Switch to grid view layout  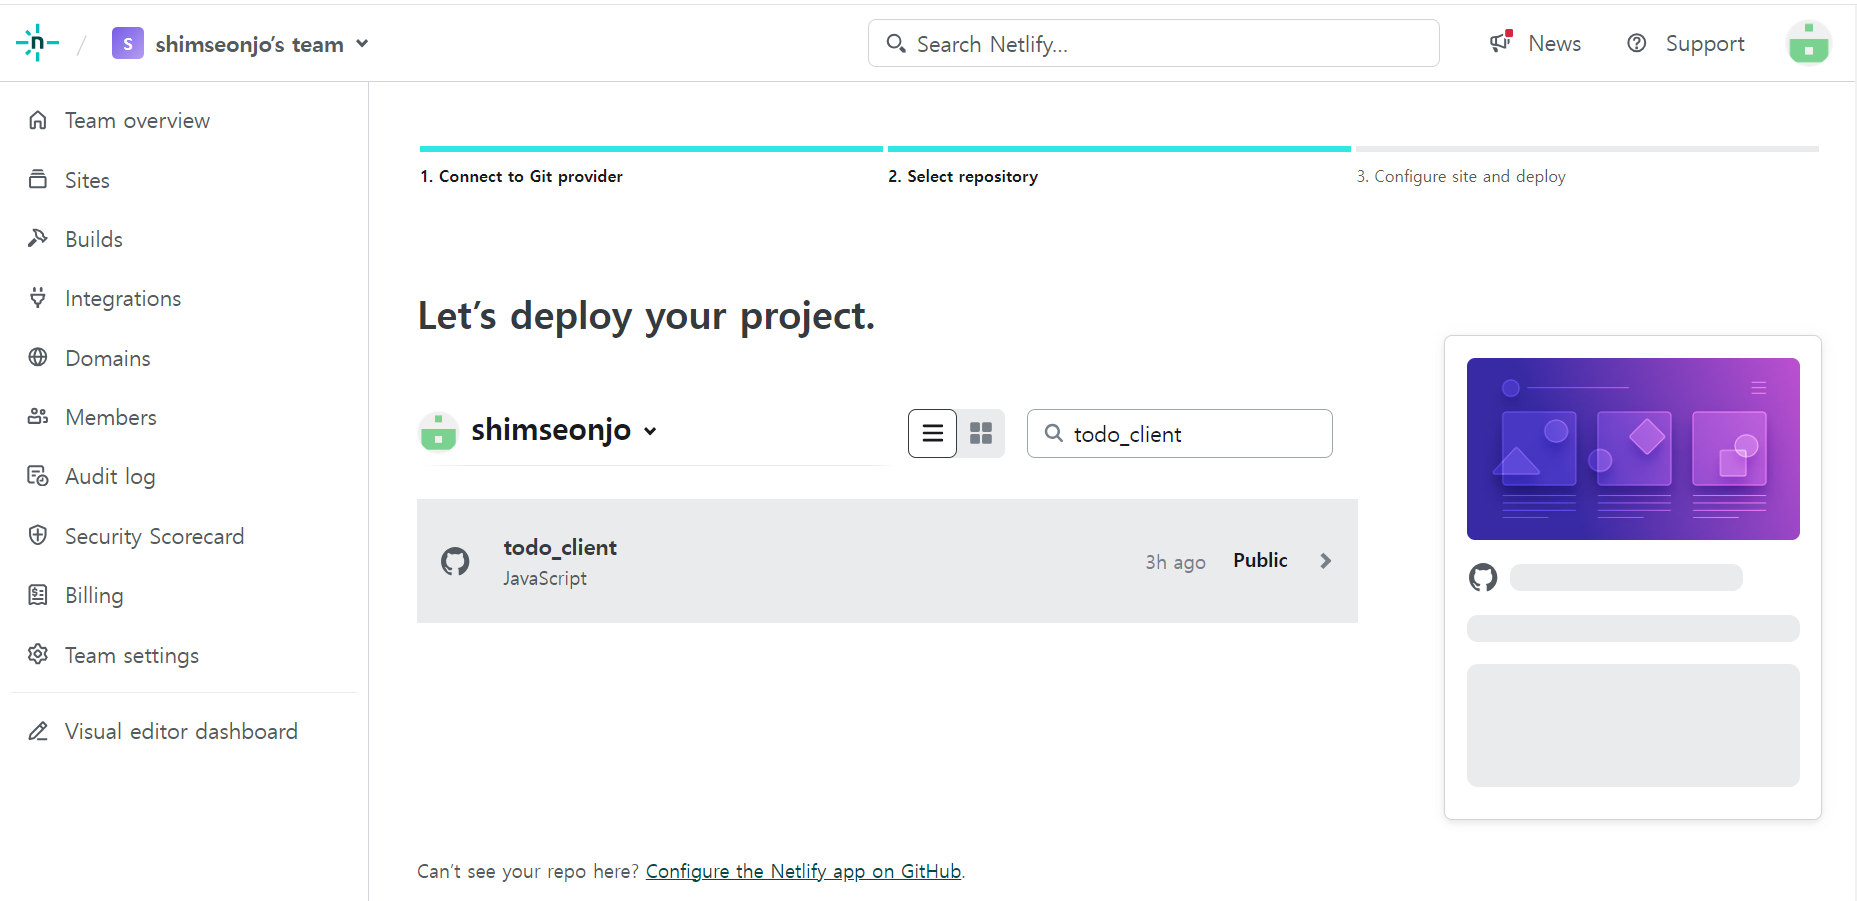pos(981,433)
